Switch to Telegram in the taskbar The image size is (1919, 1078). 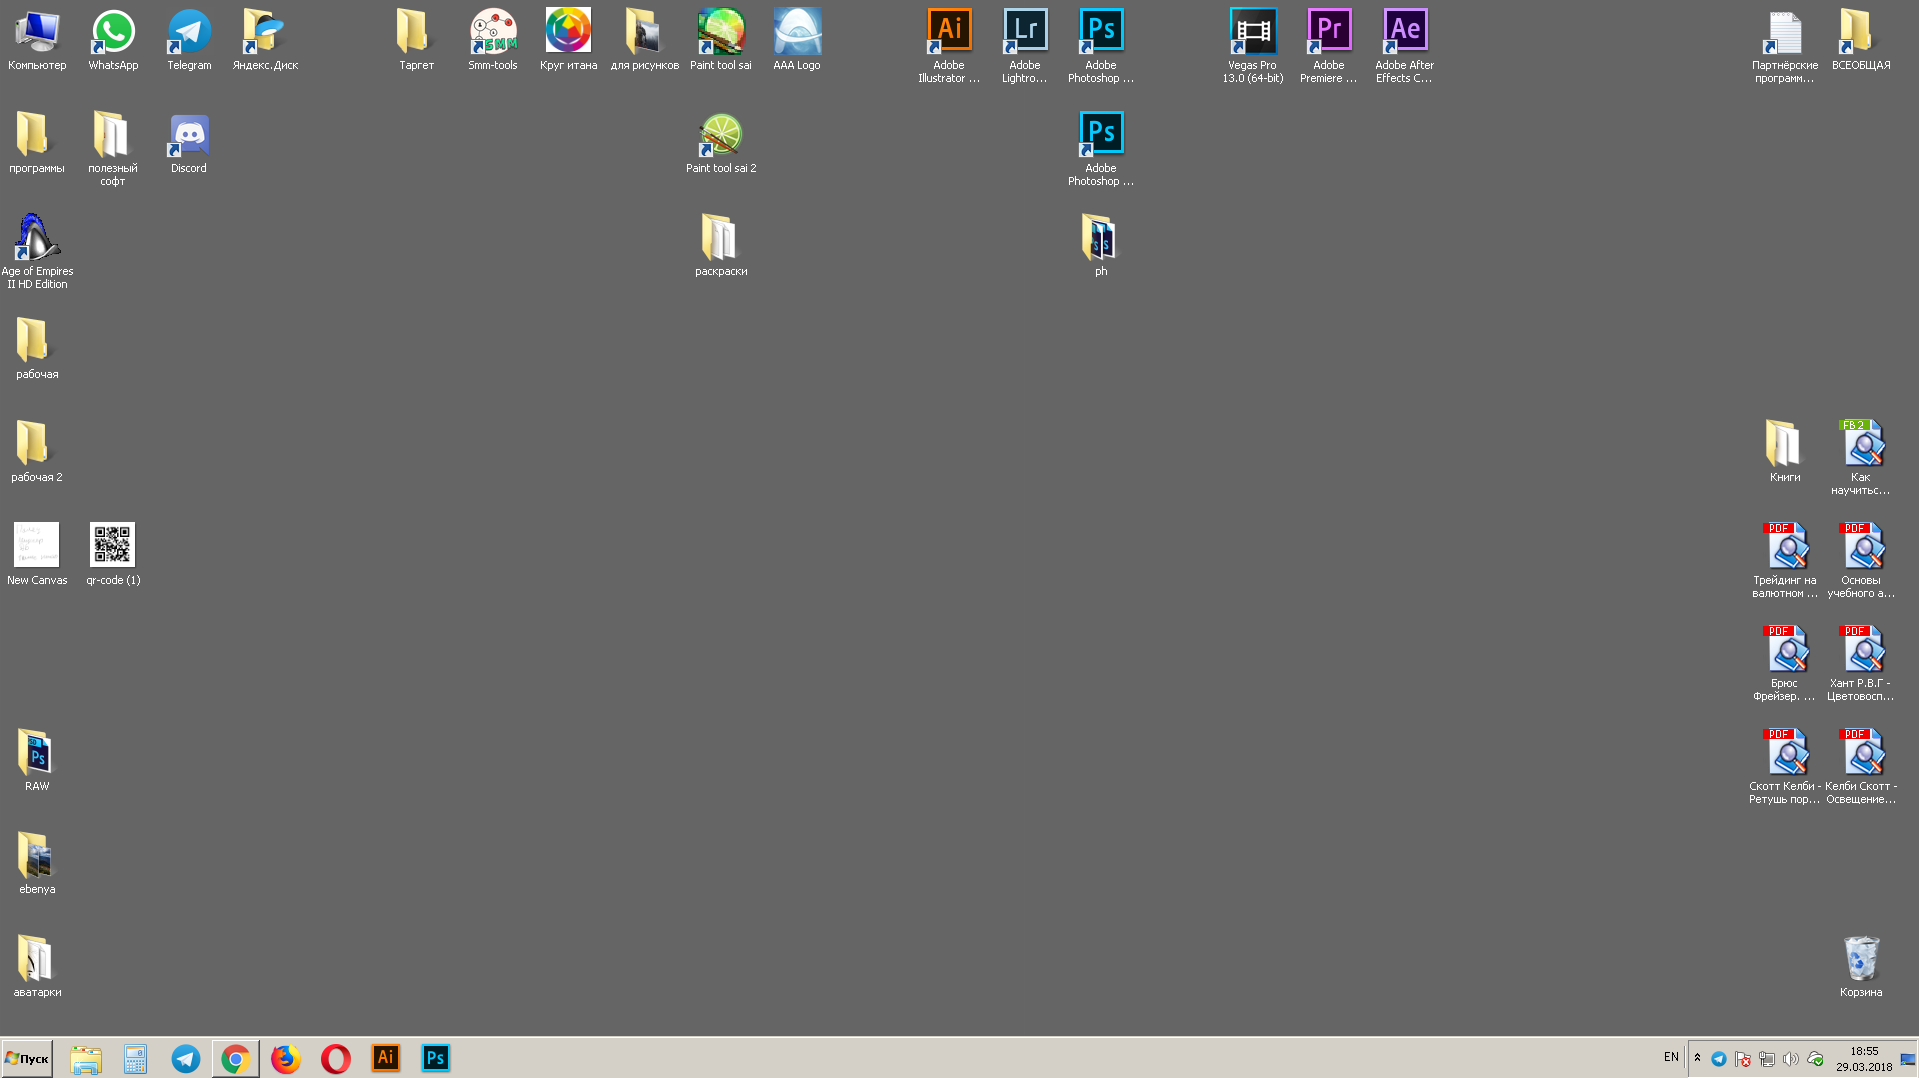pyautogui.click(x=186, y=1059)
